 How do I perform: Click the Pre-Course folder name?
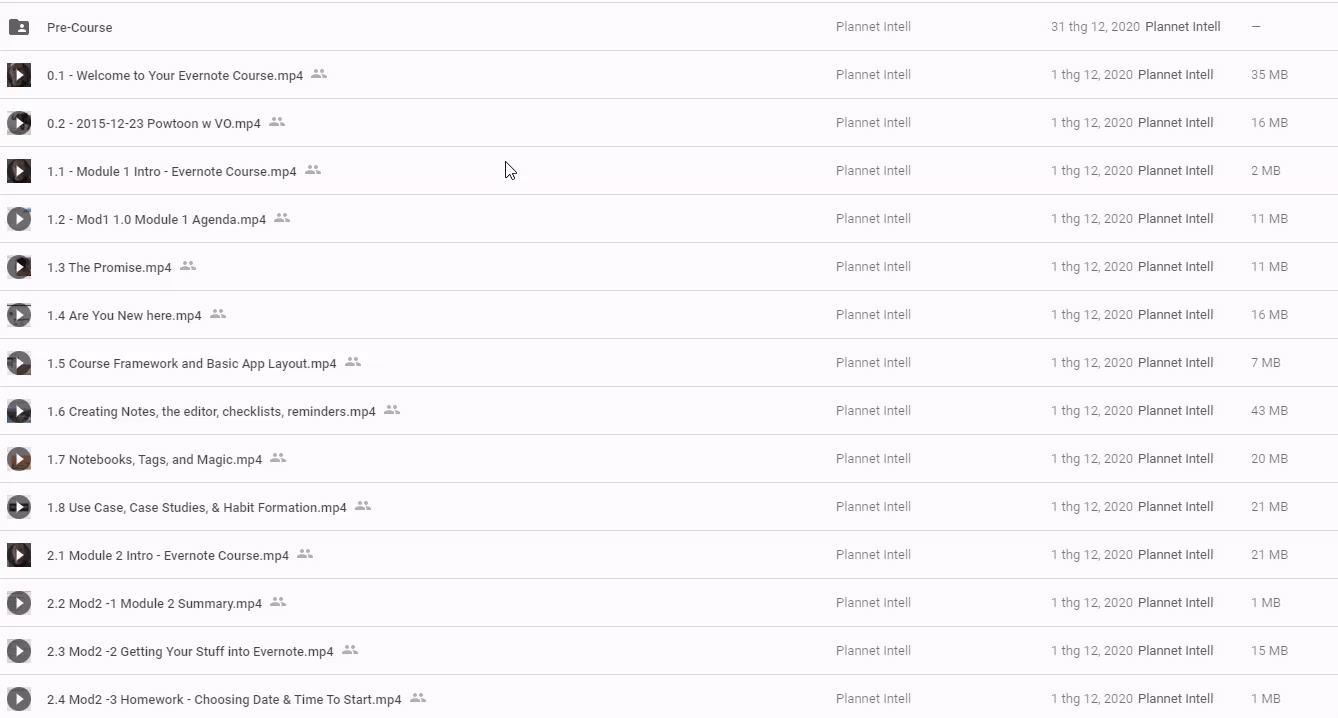tap(79, 27)
